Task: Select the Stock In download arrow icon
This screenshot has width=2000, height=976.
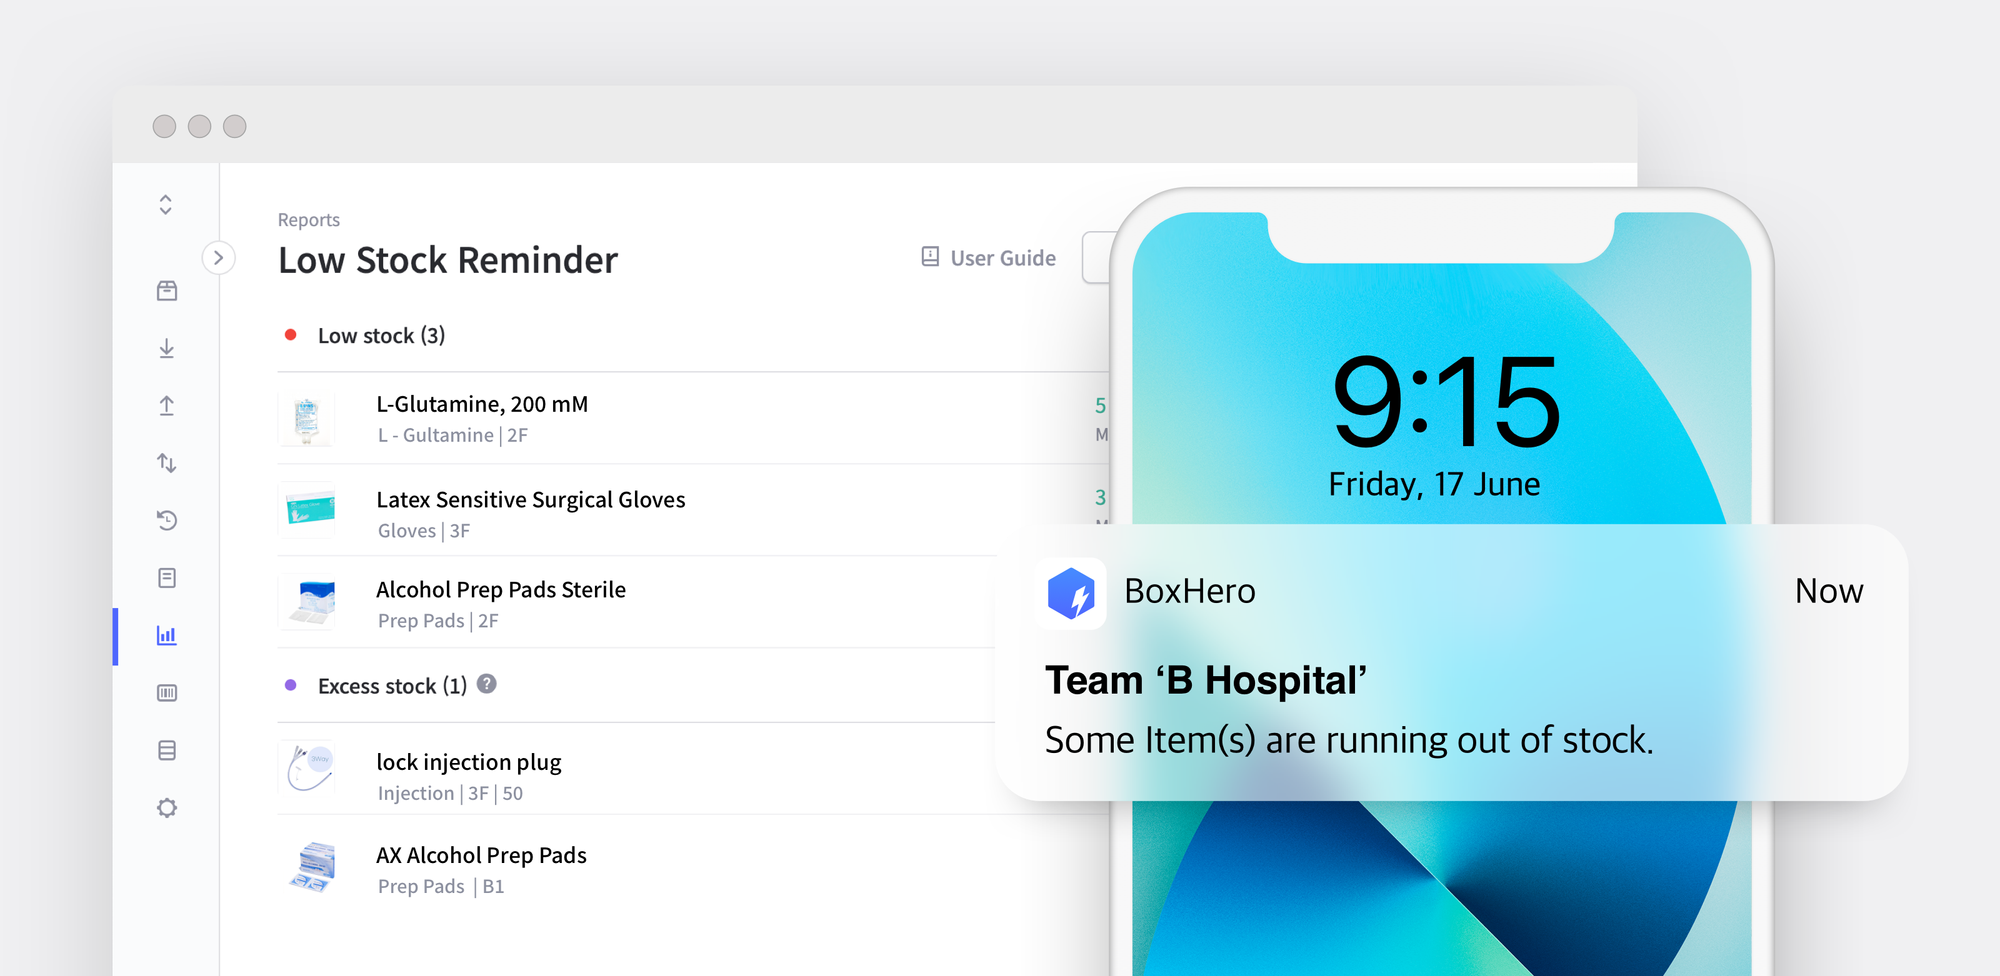Action: [x=167, y=348]
